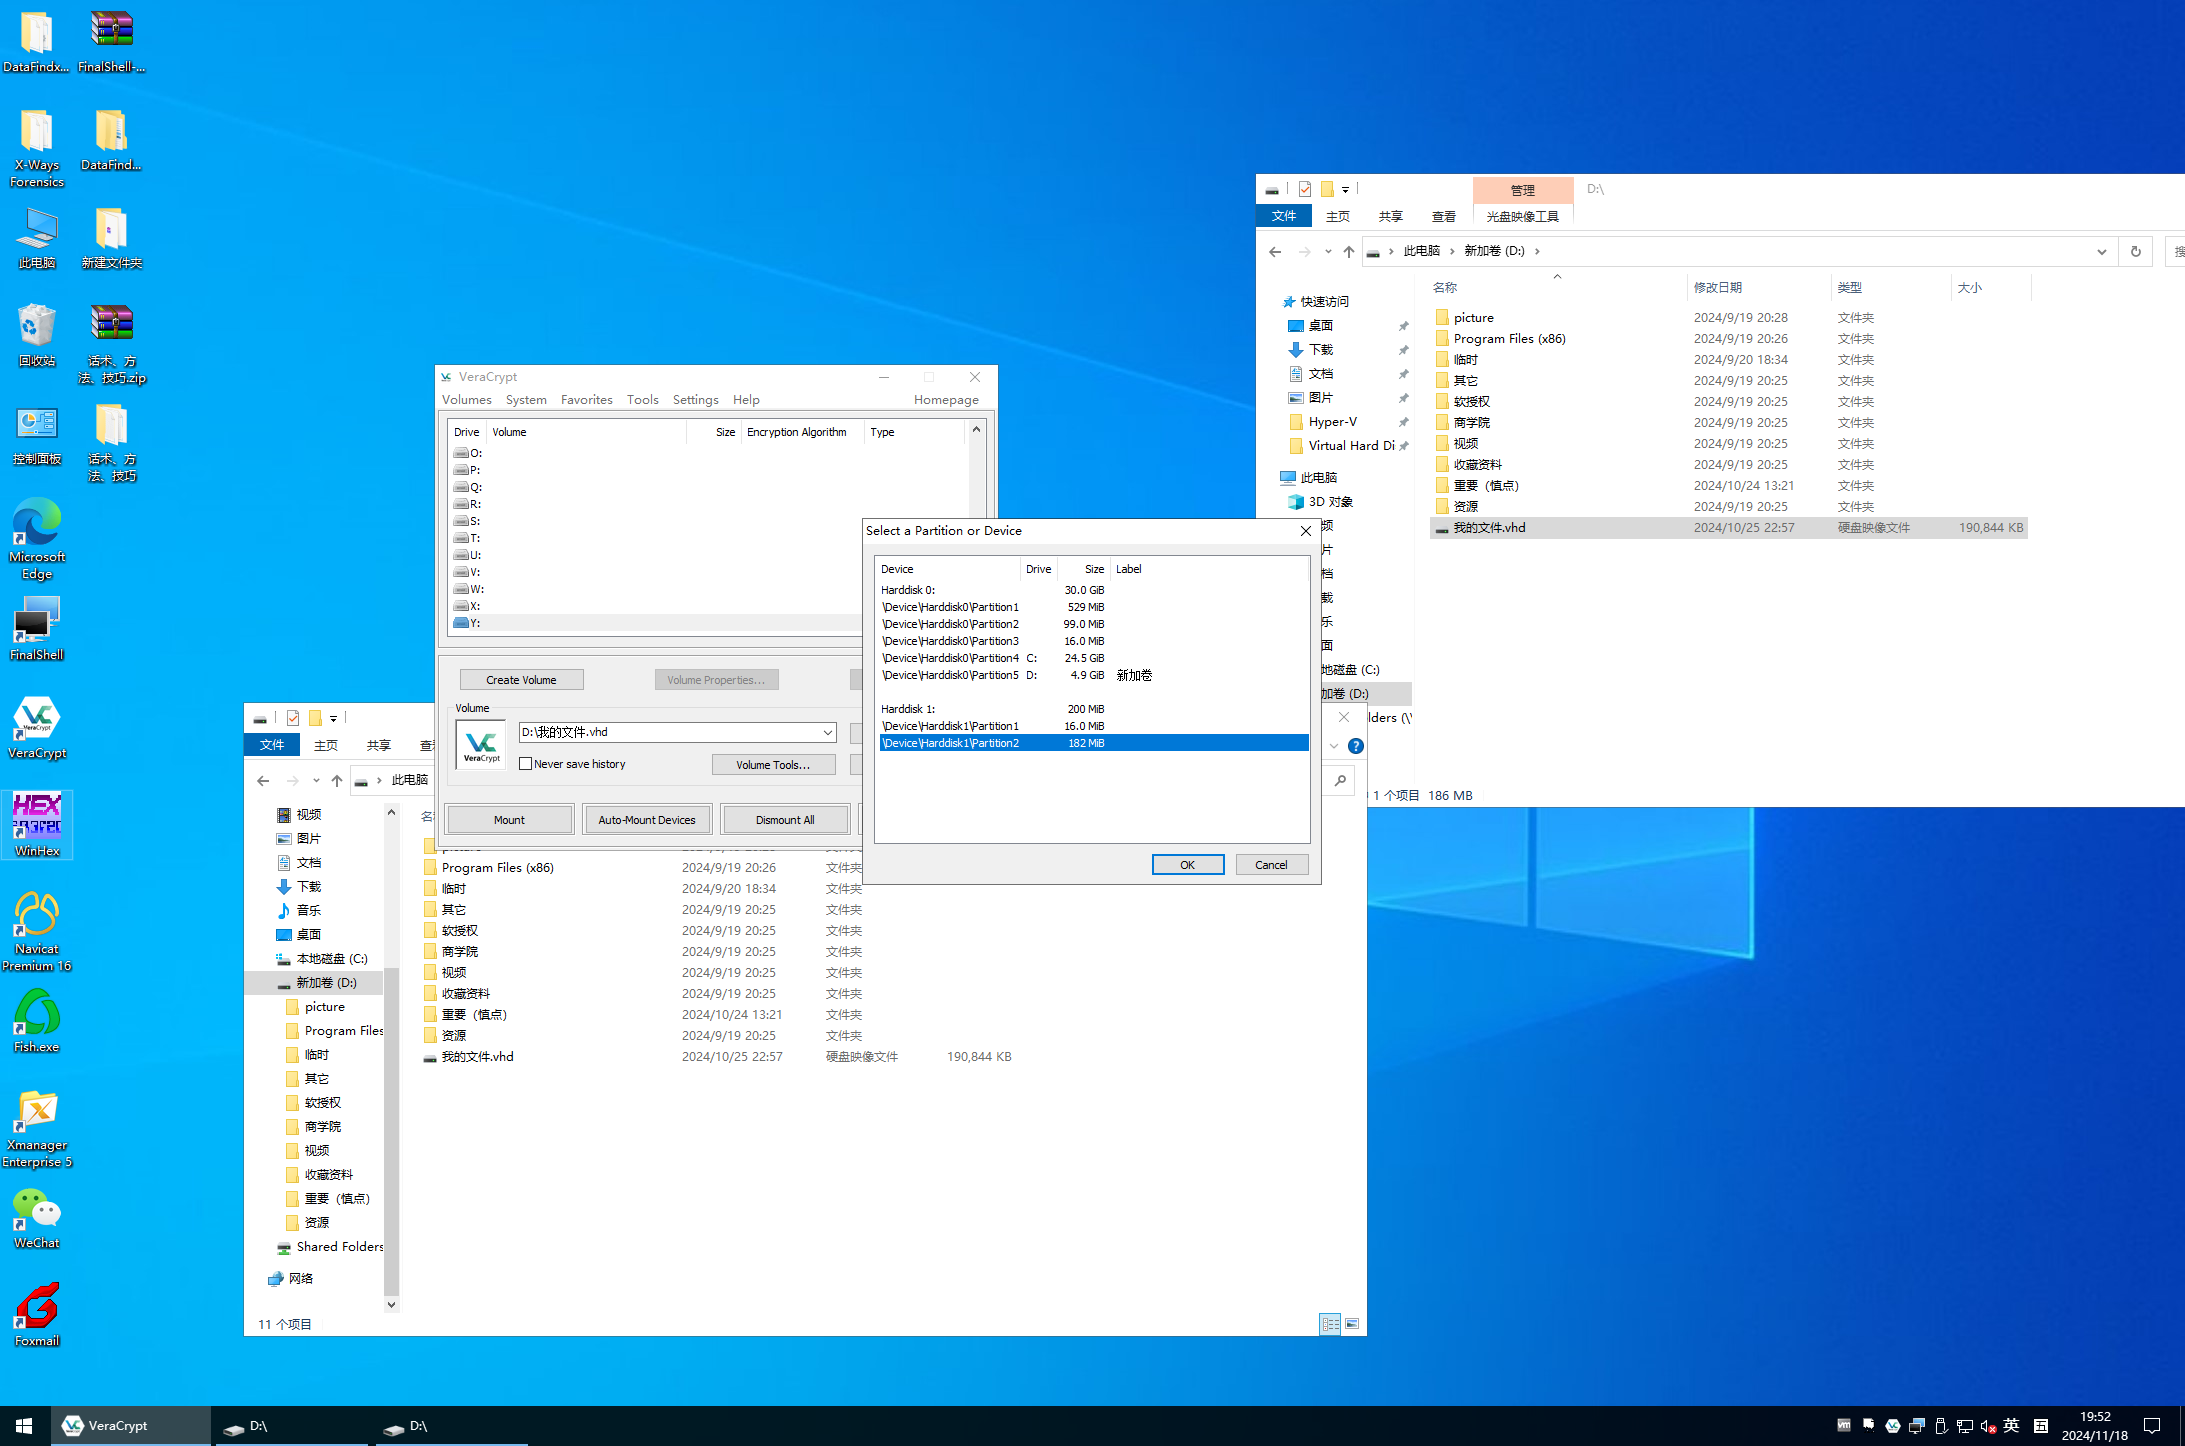
Task: Toggle large icons view in lower Explorer
Action: 1352,1323
